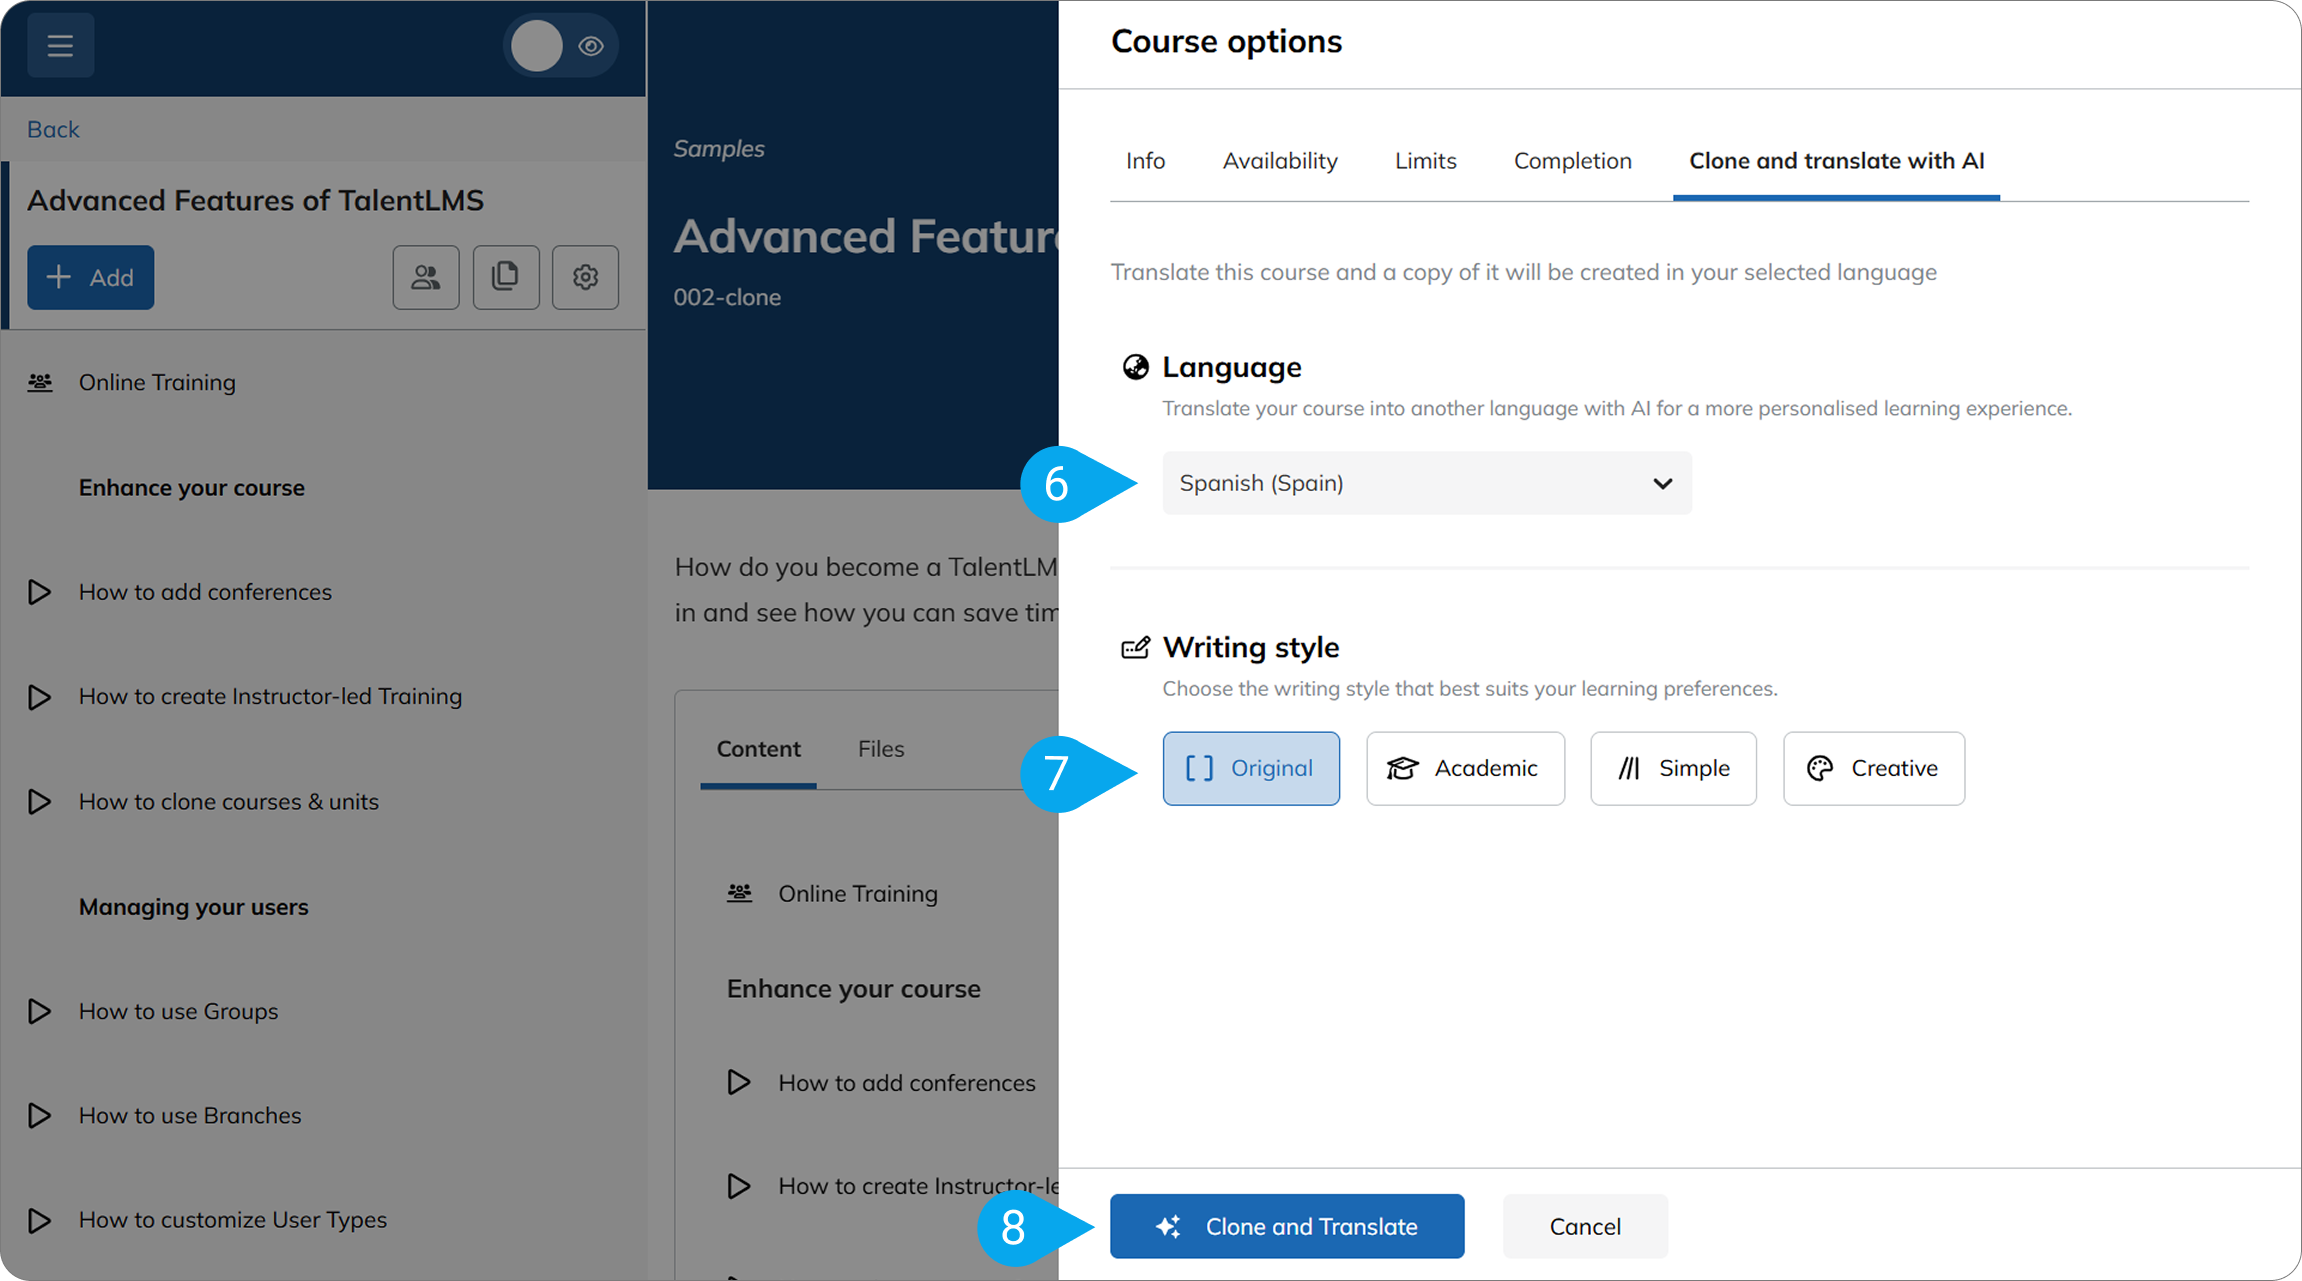Click the brackets icon on the Original button
This screenshot has height=1281, width=2302.
1199,768
